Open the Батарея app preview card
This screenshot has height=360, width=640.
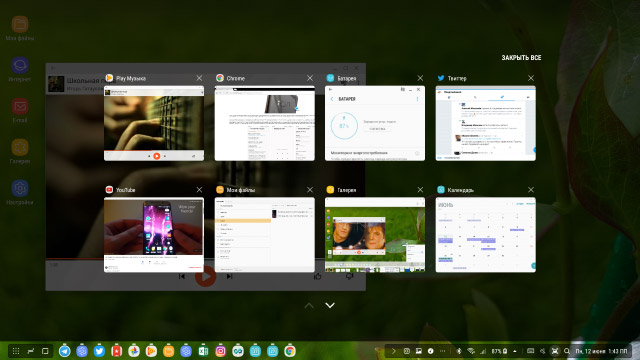coord(375,123)
